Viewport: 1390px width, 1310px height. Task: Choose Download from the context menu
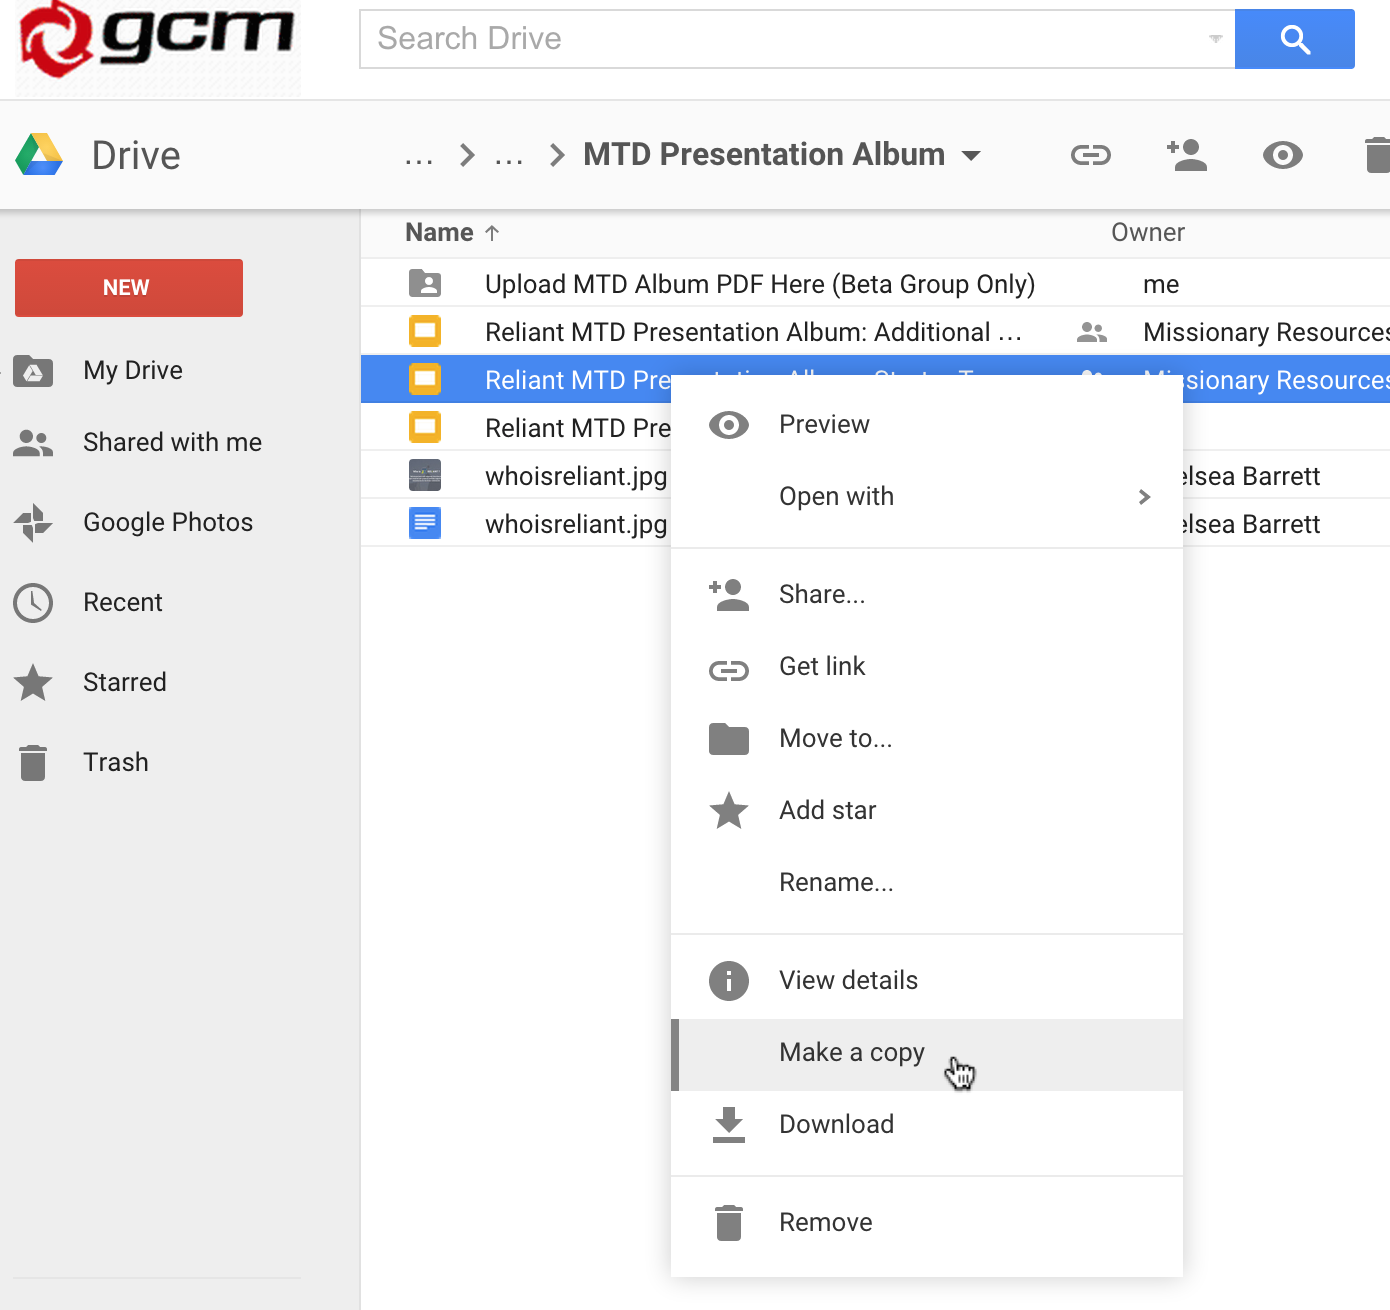coord(836,1124)
